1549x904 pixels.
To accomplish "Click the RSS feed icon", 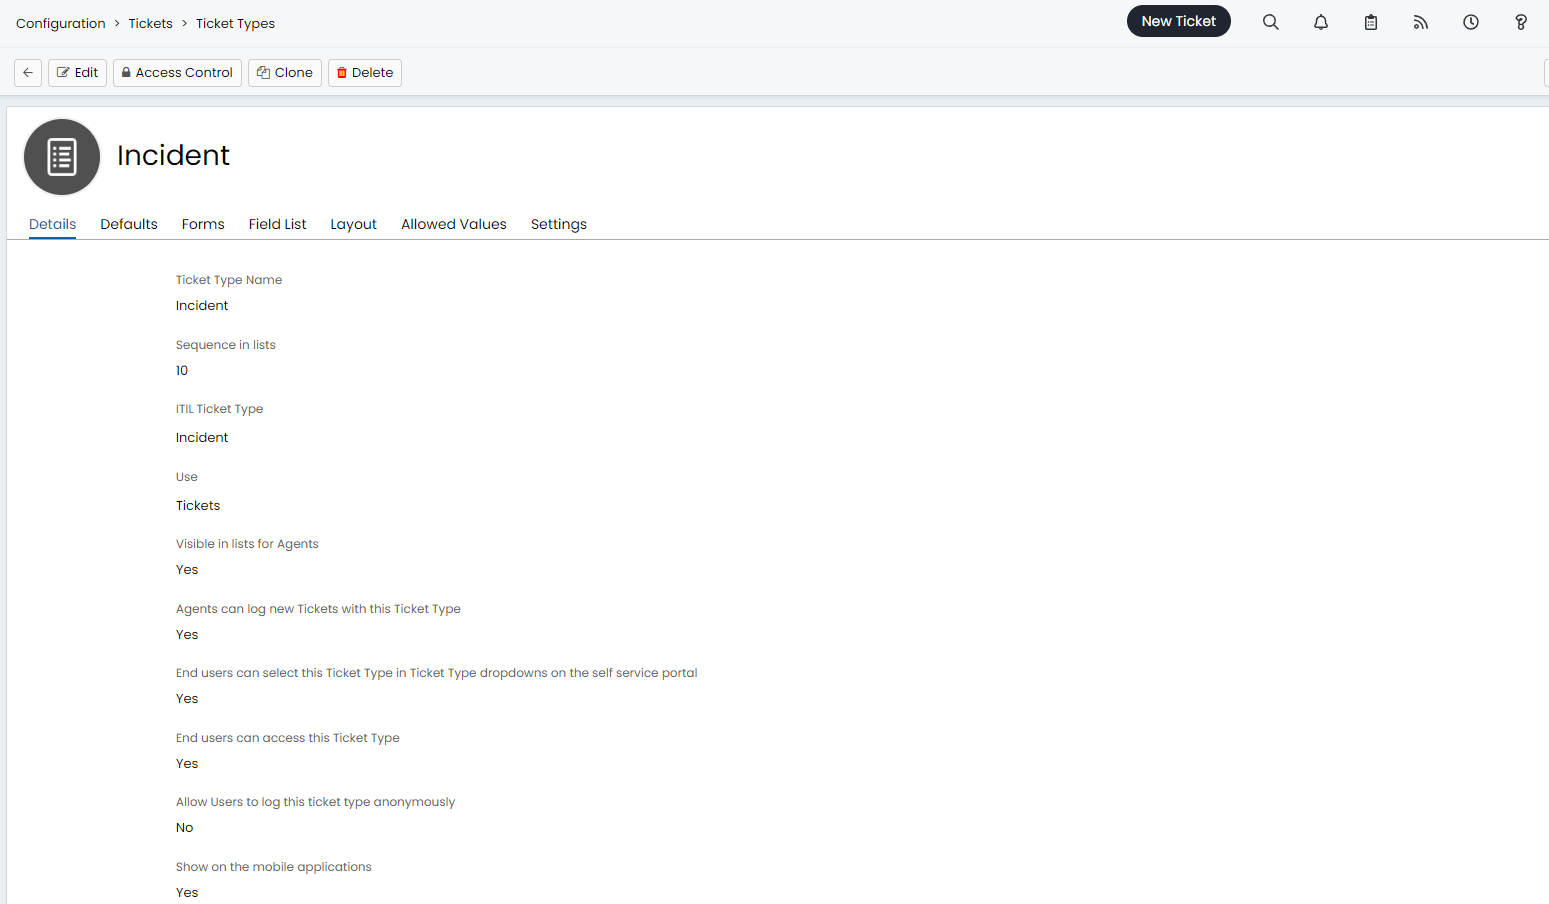I will [1420, 21].
